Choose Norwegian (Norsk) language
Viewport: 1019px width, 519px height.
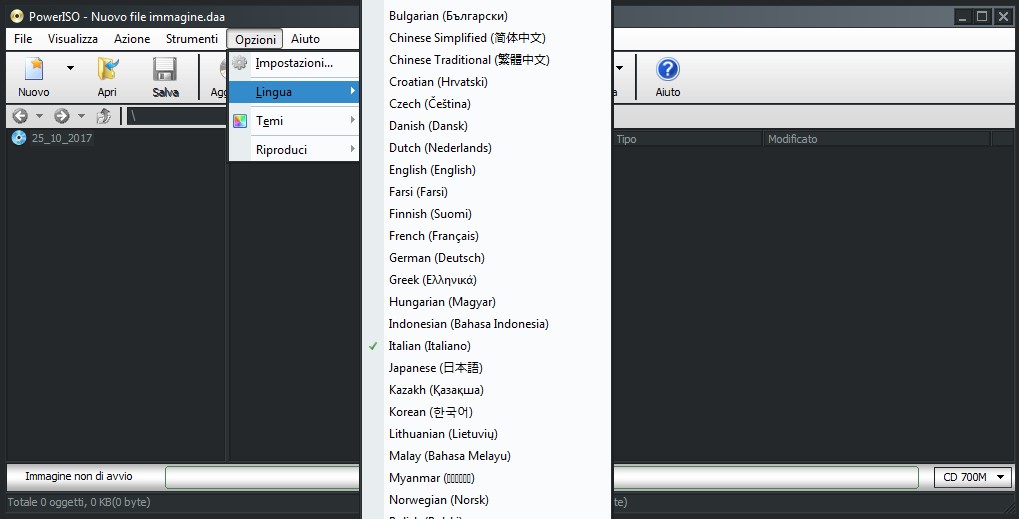487,500
